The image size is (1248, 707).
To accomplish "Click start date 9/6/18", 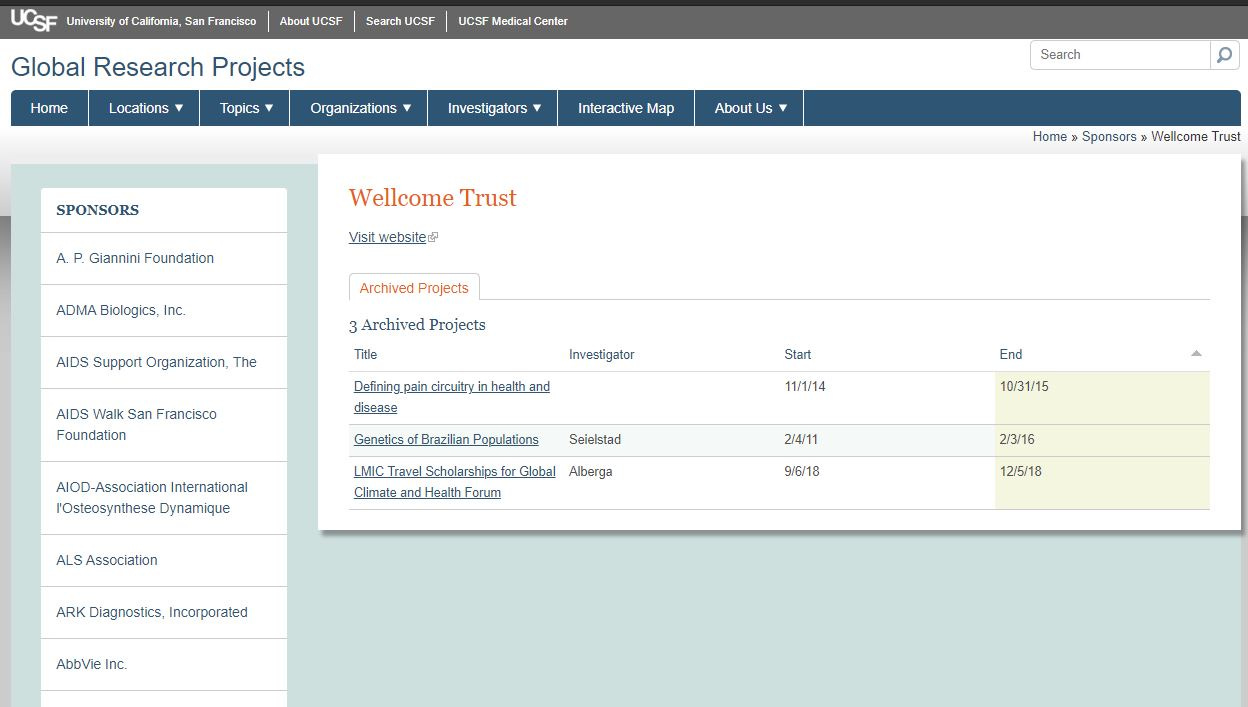I will tap(802, 471).
